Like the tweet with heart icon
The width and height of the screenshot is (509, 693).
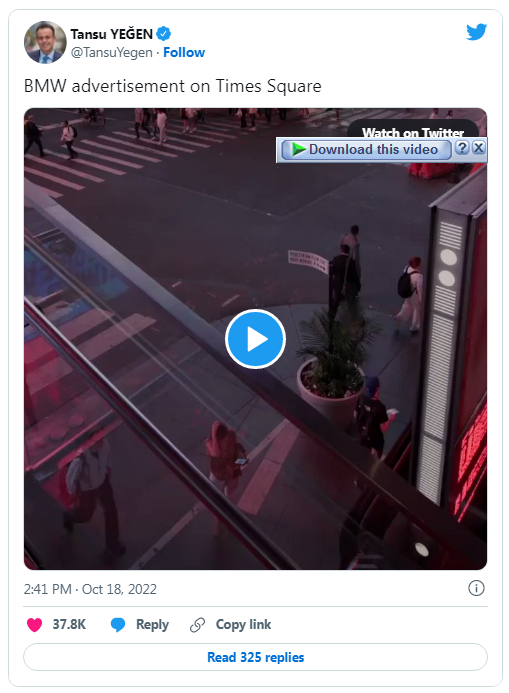coord(34,624)
